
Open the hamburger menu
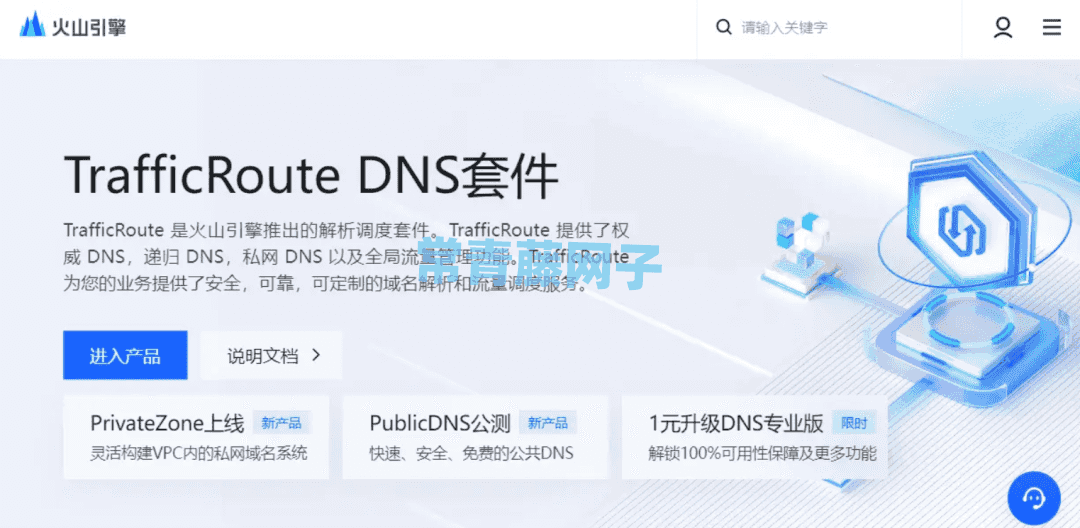[x=1051, y=28]
